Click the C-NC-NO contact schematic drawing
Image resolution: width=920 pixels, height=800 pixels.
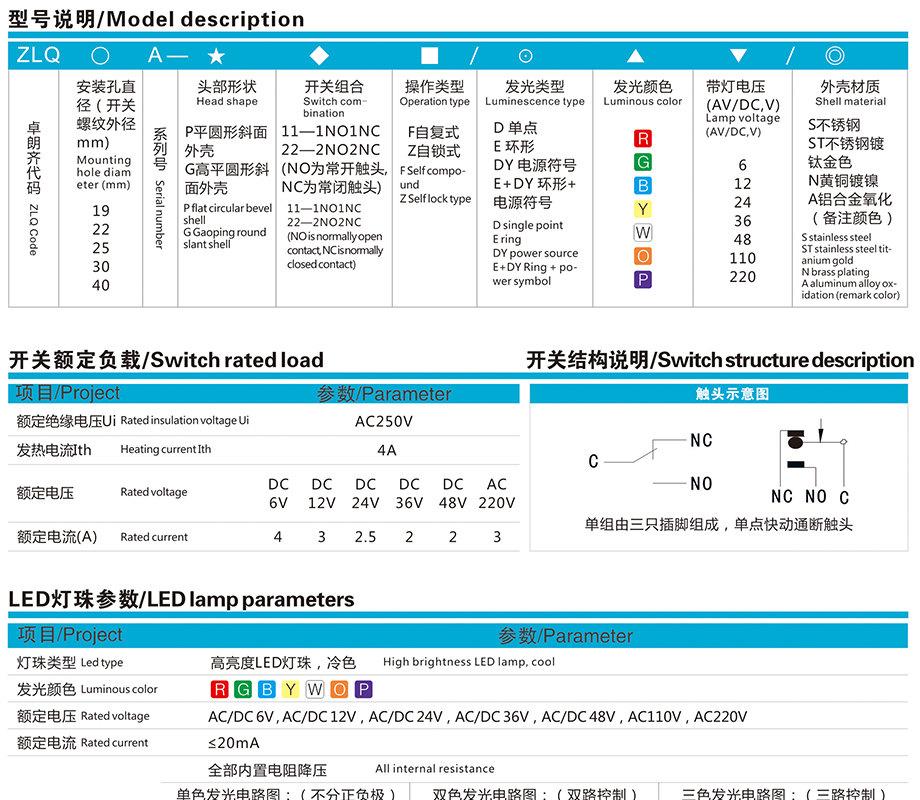[651, 462]
